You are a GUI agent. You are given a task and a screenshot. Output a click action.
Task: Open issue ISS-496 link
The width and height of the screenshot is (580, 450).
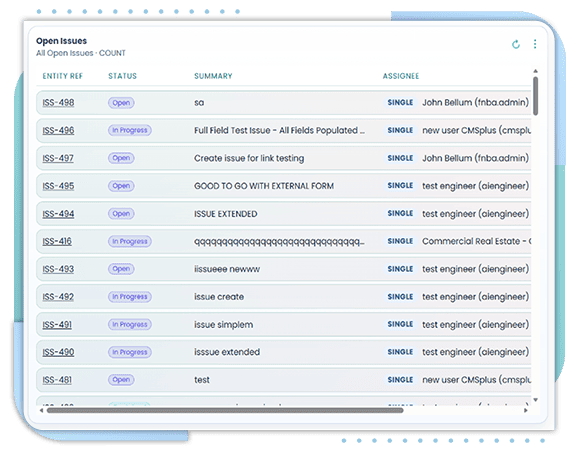[x=58, y=131]
